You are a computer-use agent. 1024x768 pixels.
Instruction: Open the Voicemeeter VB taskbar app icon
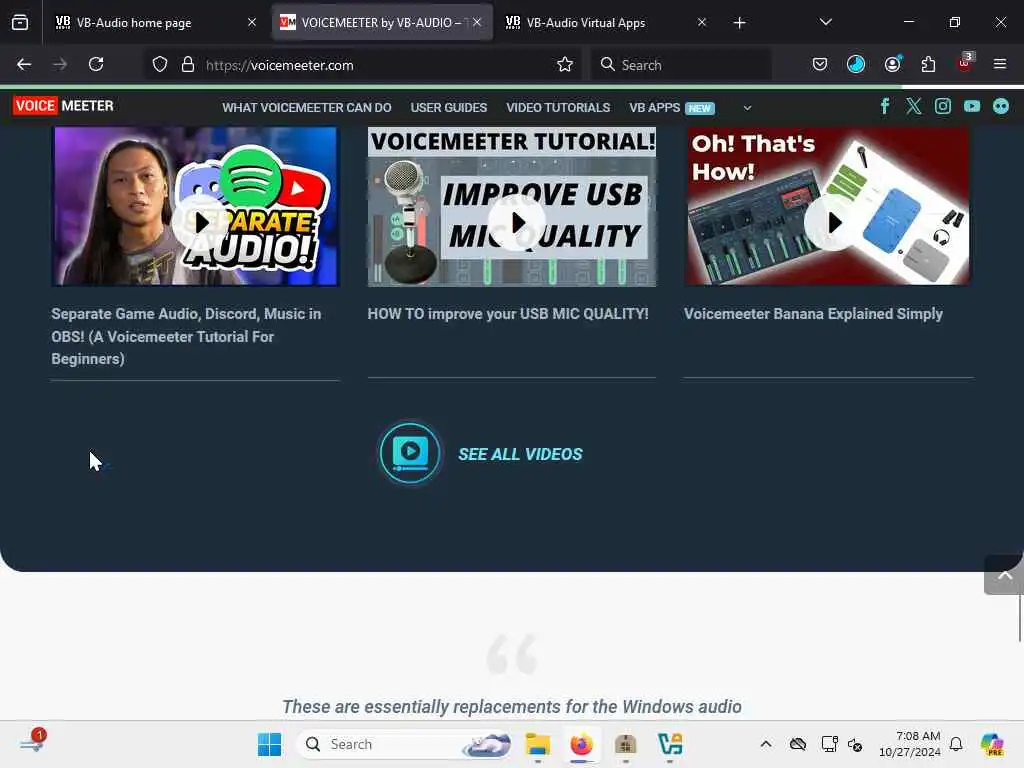click(670, 744)
